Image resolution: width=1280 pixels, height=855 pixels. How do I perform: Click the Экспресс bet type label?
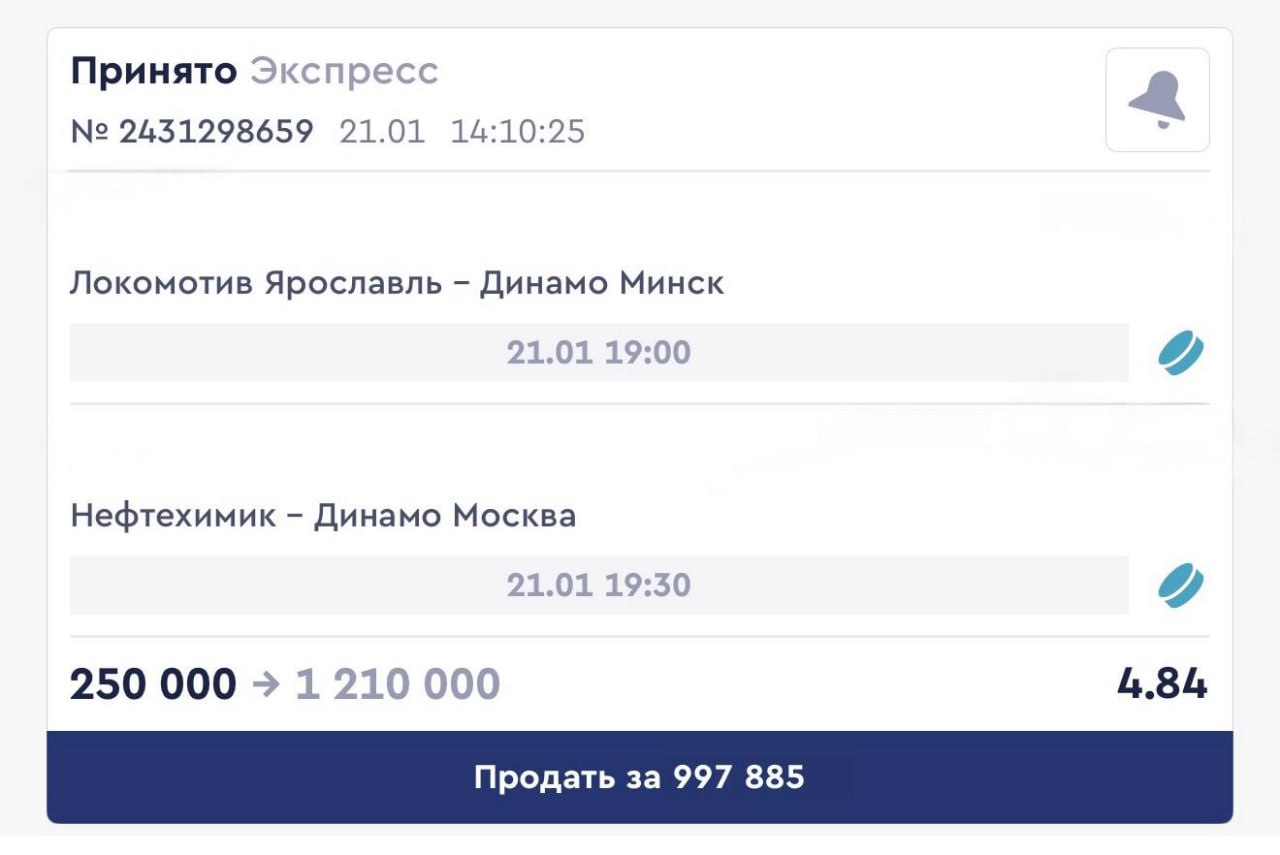(344, 71)
